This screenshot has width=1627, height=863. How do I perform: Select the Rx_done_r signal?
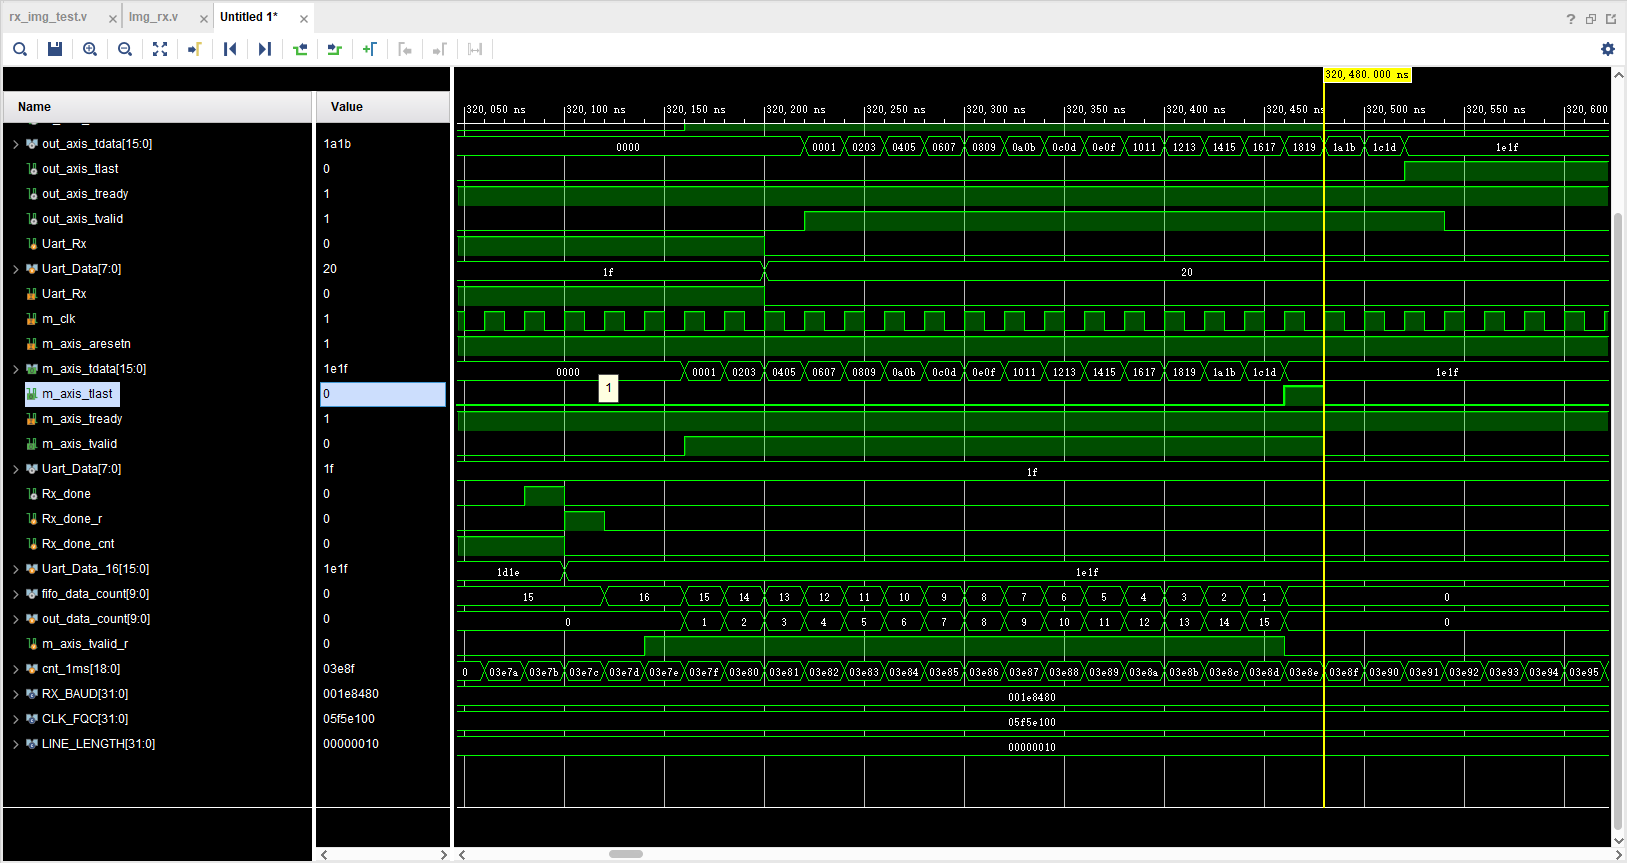tap(72, 519)
